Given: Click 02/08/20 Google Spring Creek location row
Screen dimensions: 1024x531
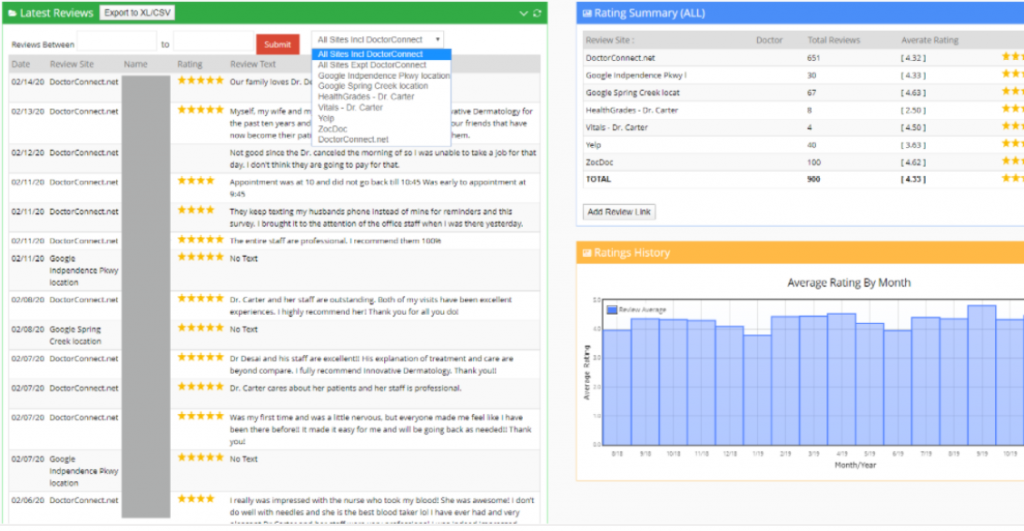Looking at the screenshot, I should click(x=274, y=334).
